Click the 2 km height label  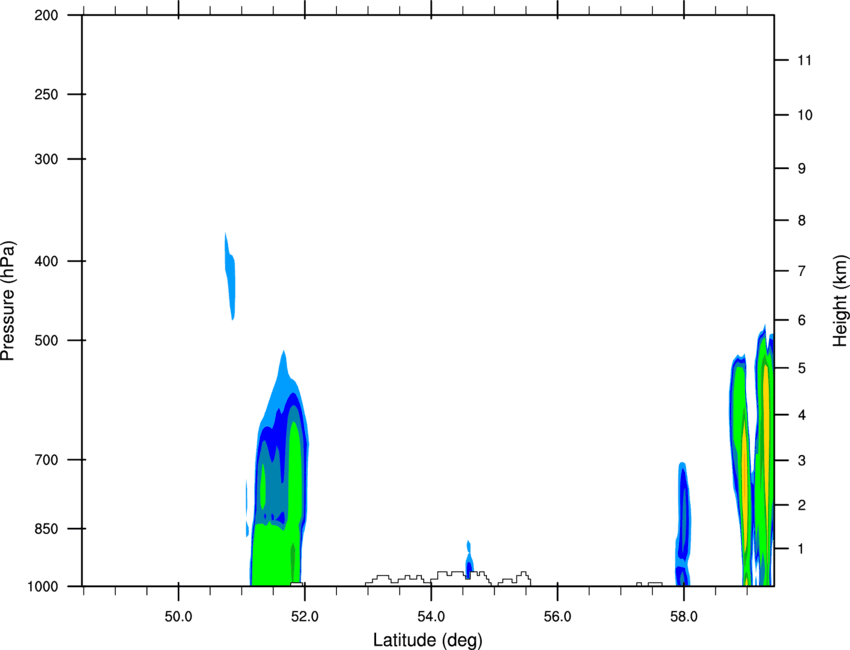[x=801, y=505]
